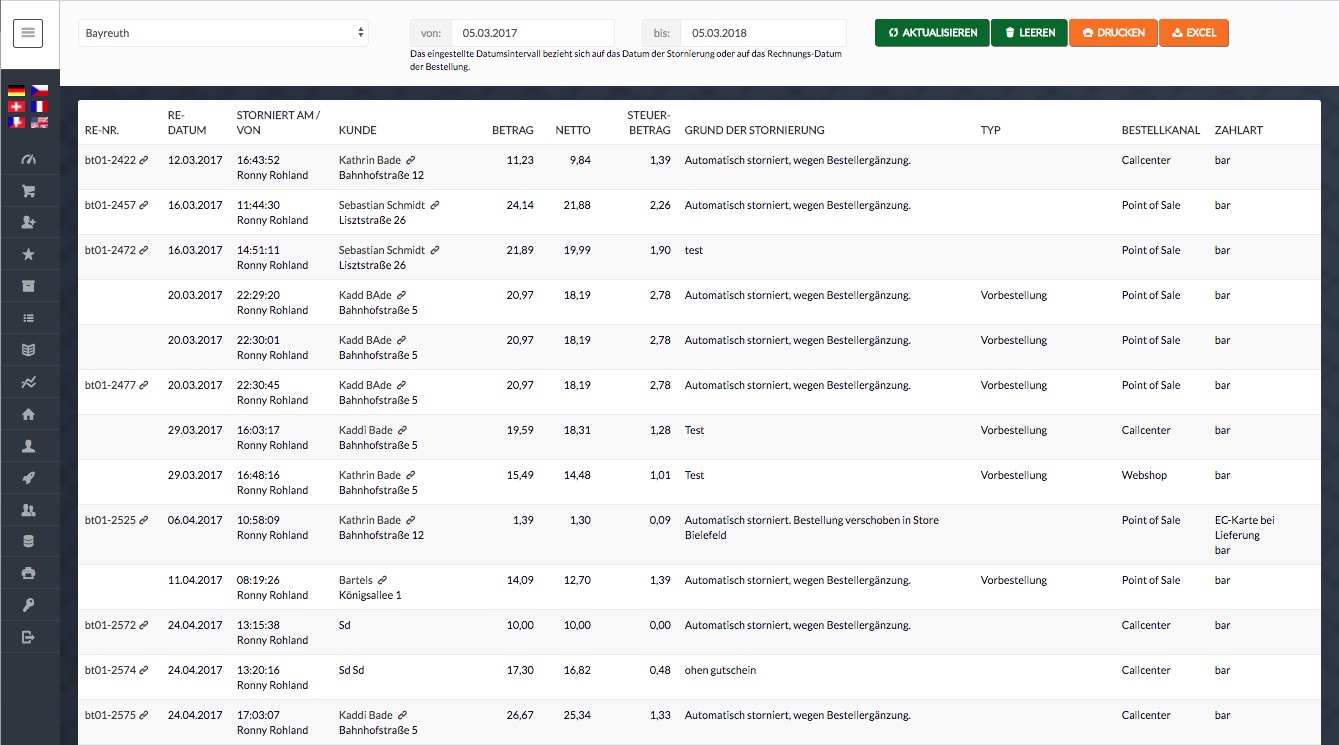Click link icon next to bt01-2477
Screen dimensions: 1339x745
tap(144, 385)
